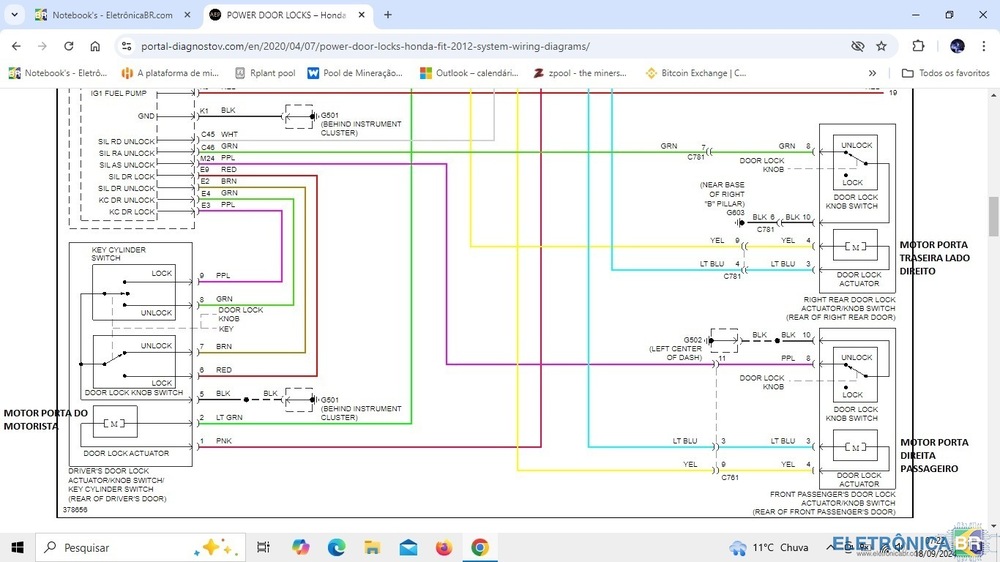This screenshot has width=1000, height=562.
Task: Open Chrome's three-dot menu
Action: pyautogui.click(x=984, y=46)
